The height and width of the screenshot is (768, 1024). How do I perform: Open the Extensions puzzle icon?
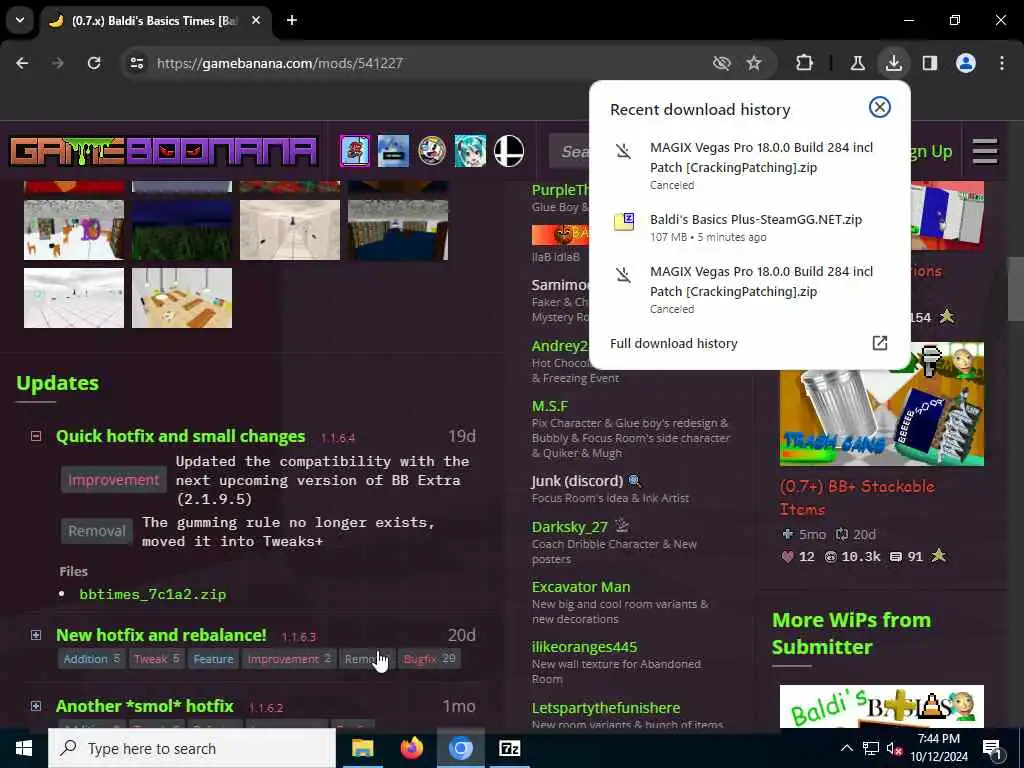(805, 63)
